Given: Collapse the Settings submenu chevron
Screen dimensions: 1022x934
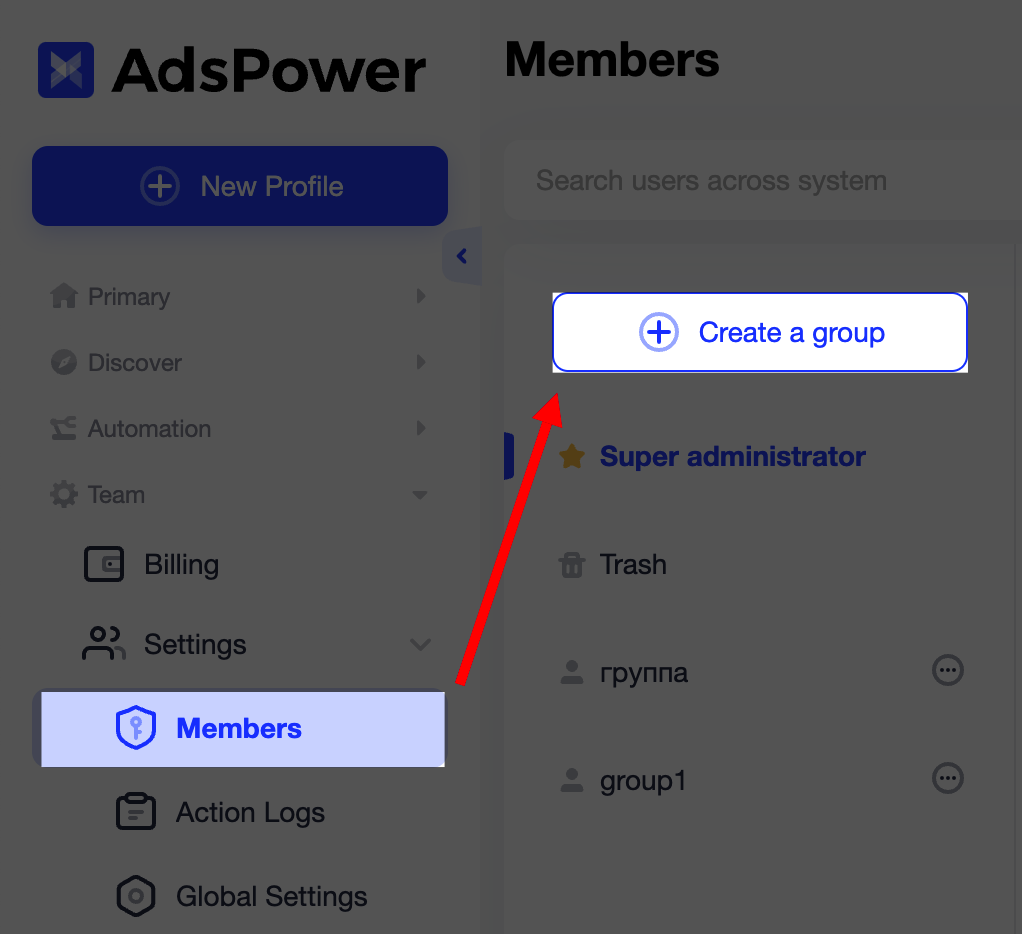Looking at the screenshot, I should pyautogui.click(x=419, y=644).
